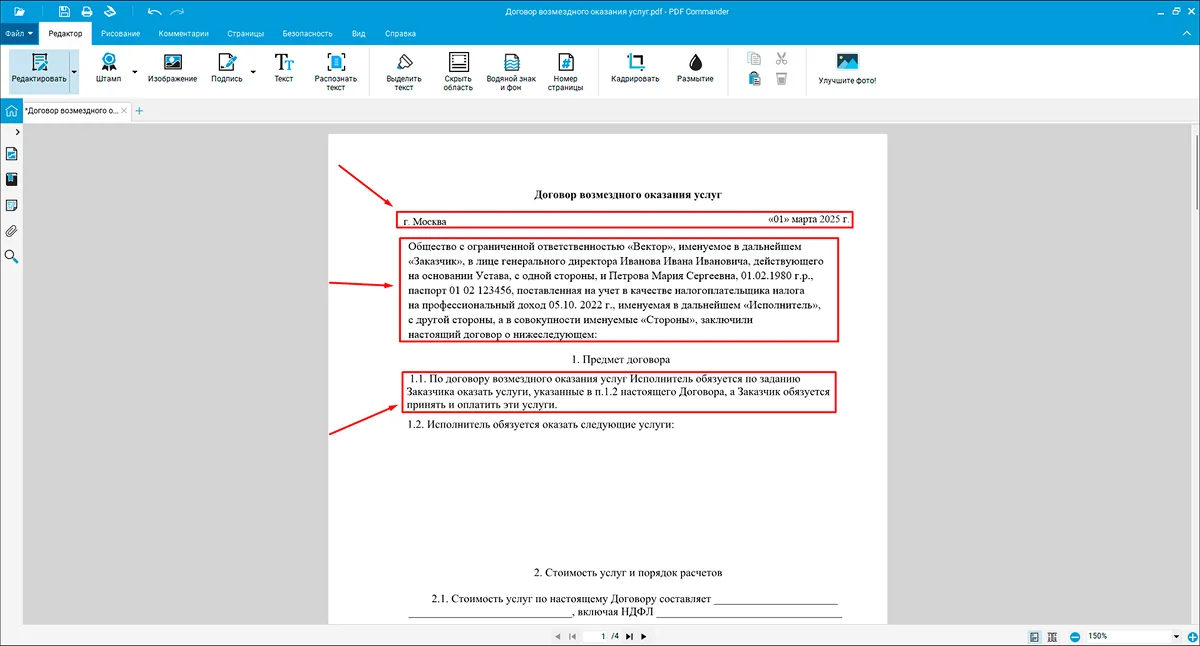Zoom in with the plus button
This screenshot has width=1200, height=646.
click(1192, 636)
